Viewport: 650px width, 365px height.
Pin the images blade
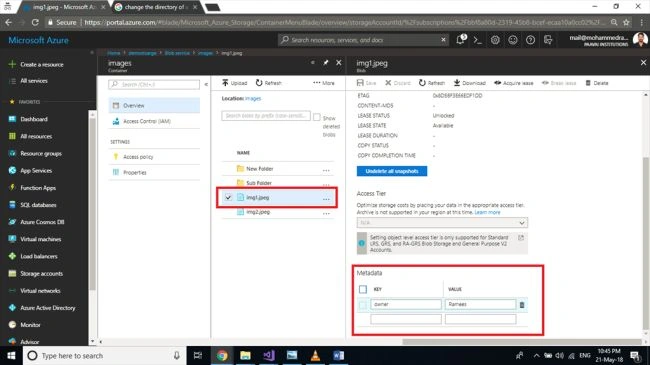click(325, 63)
